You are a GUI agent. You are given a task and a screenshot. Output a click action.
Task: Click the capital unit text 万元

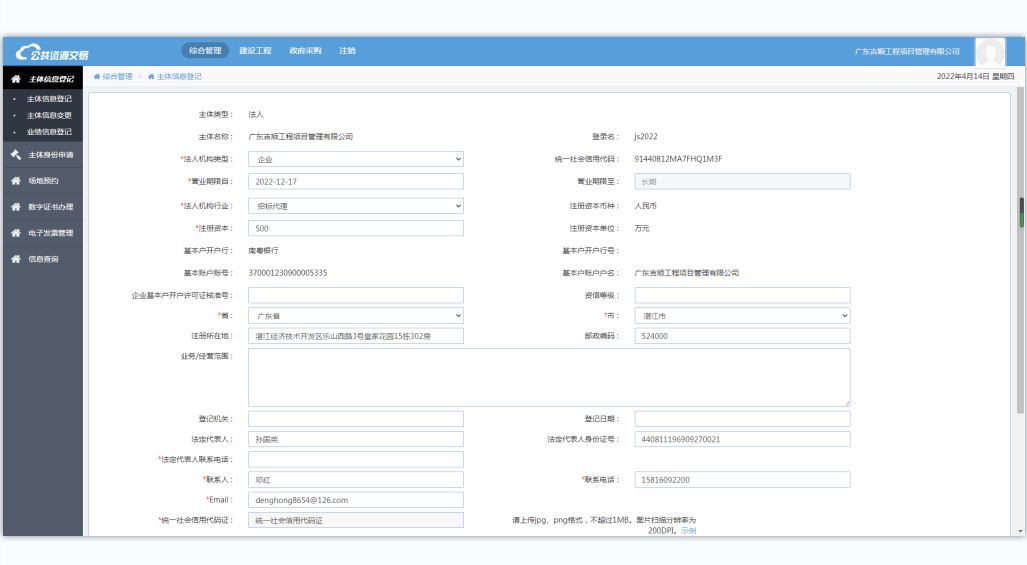click(x=642, y=228)
